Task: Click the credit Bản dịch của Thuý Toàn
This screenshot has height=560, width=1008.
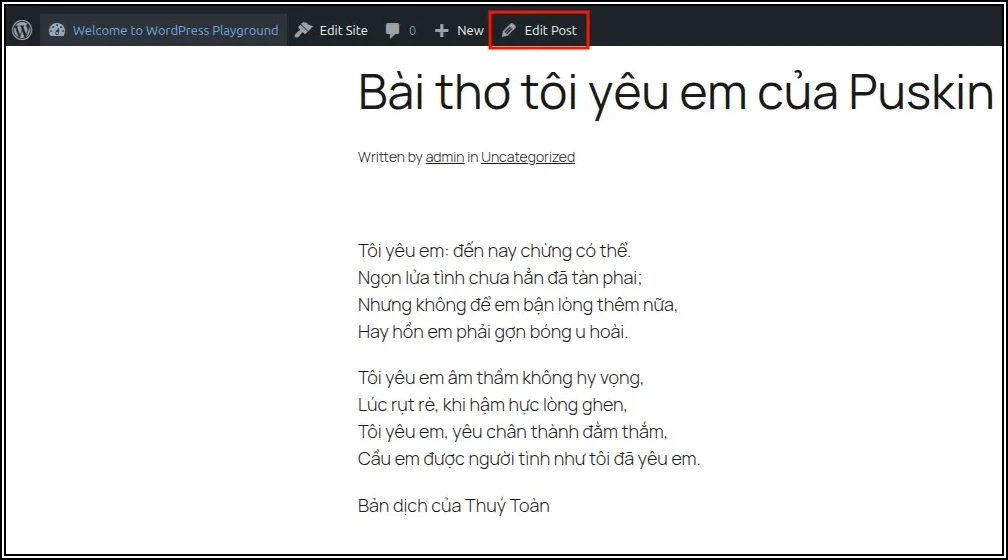Action: tap(454, 506)
